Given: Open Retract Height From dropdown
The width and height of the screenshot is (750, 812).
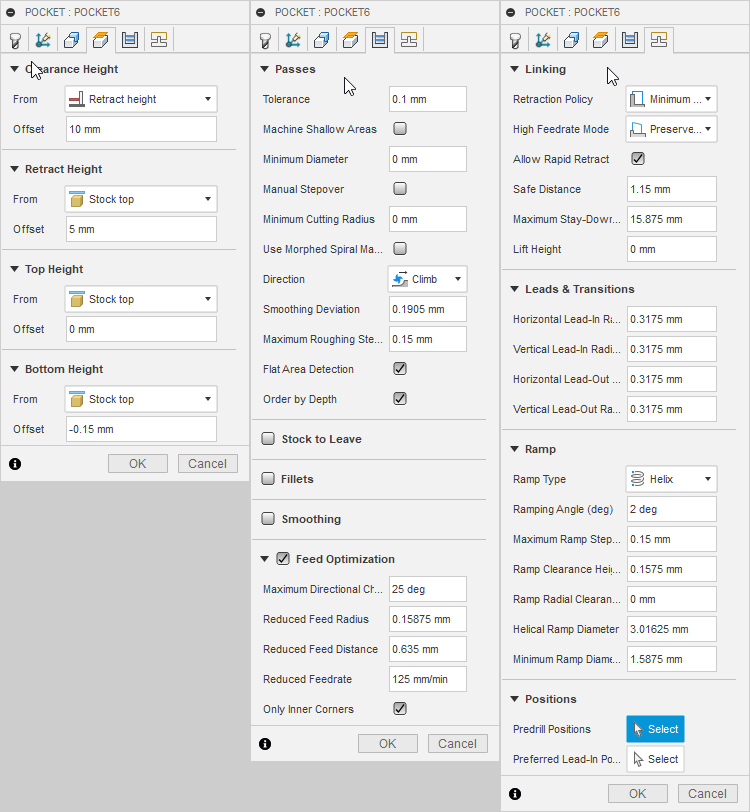Looking at the screenshot, I should 141,199.
